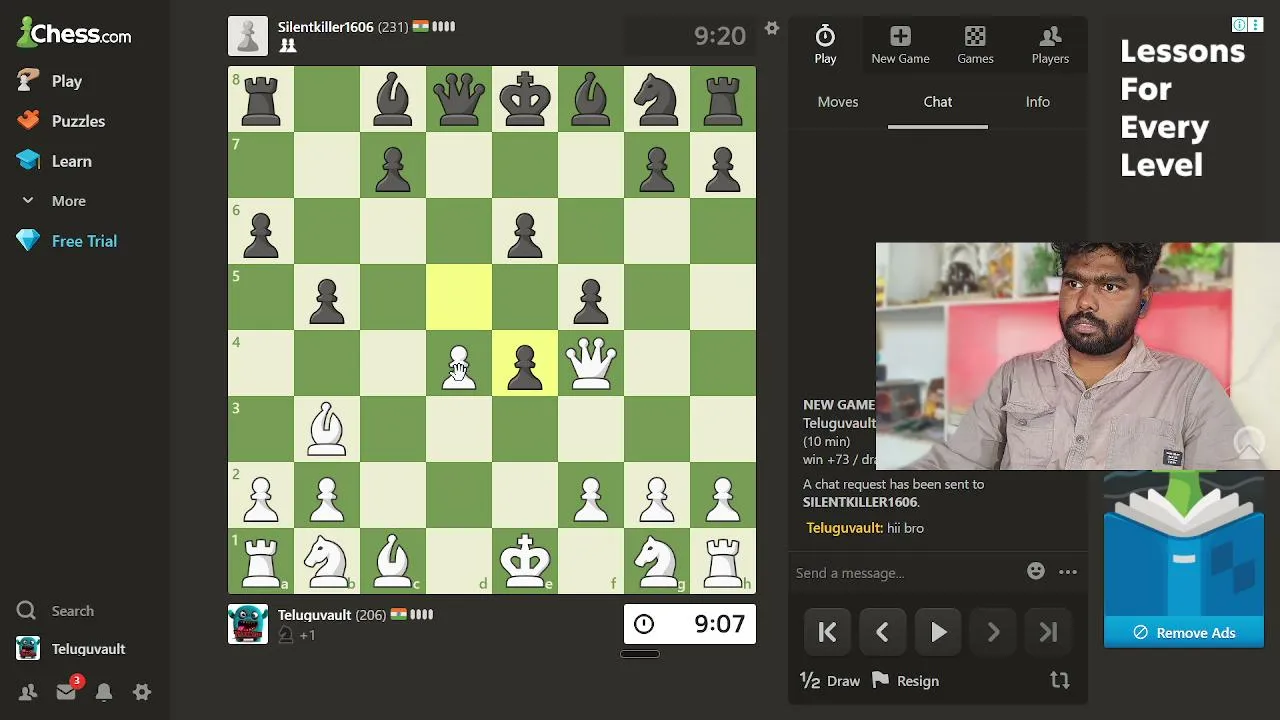
Task: Open the sidebar Search
Action: click(72, 611)
